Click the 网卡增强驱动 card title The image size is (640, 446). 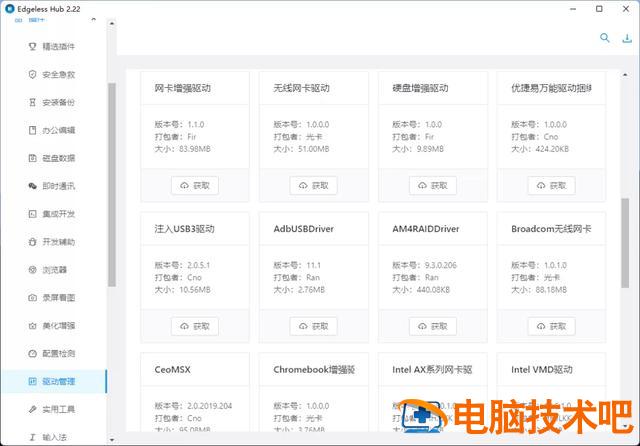[182, 88]
